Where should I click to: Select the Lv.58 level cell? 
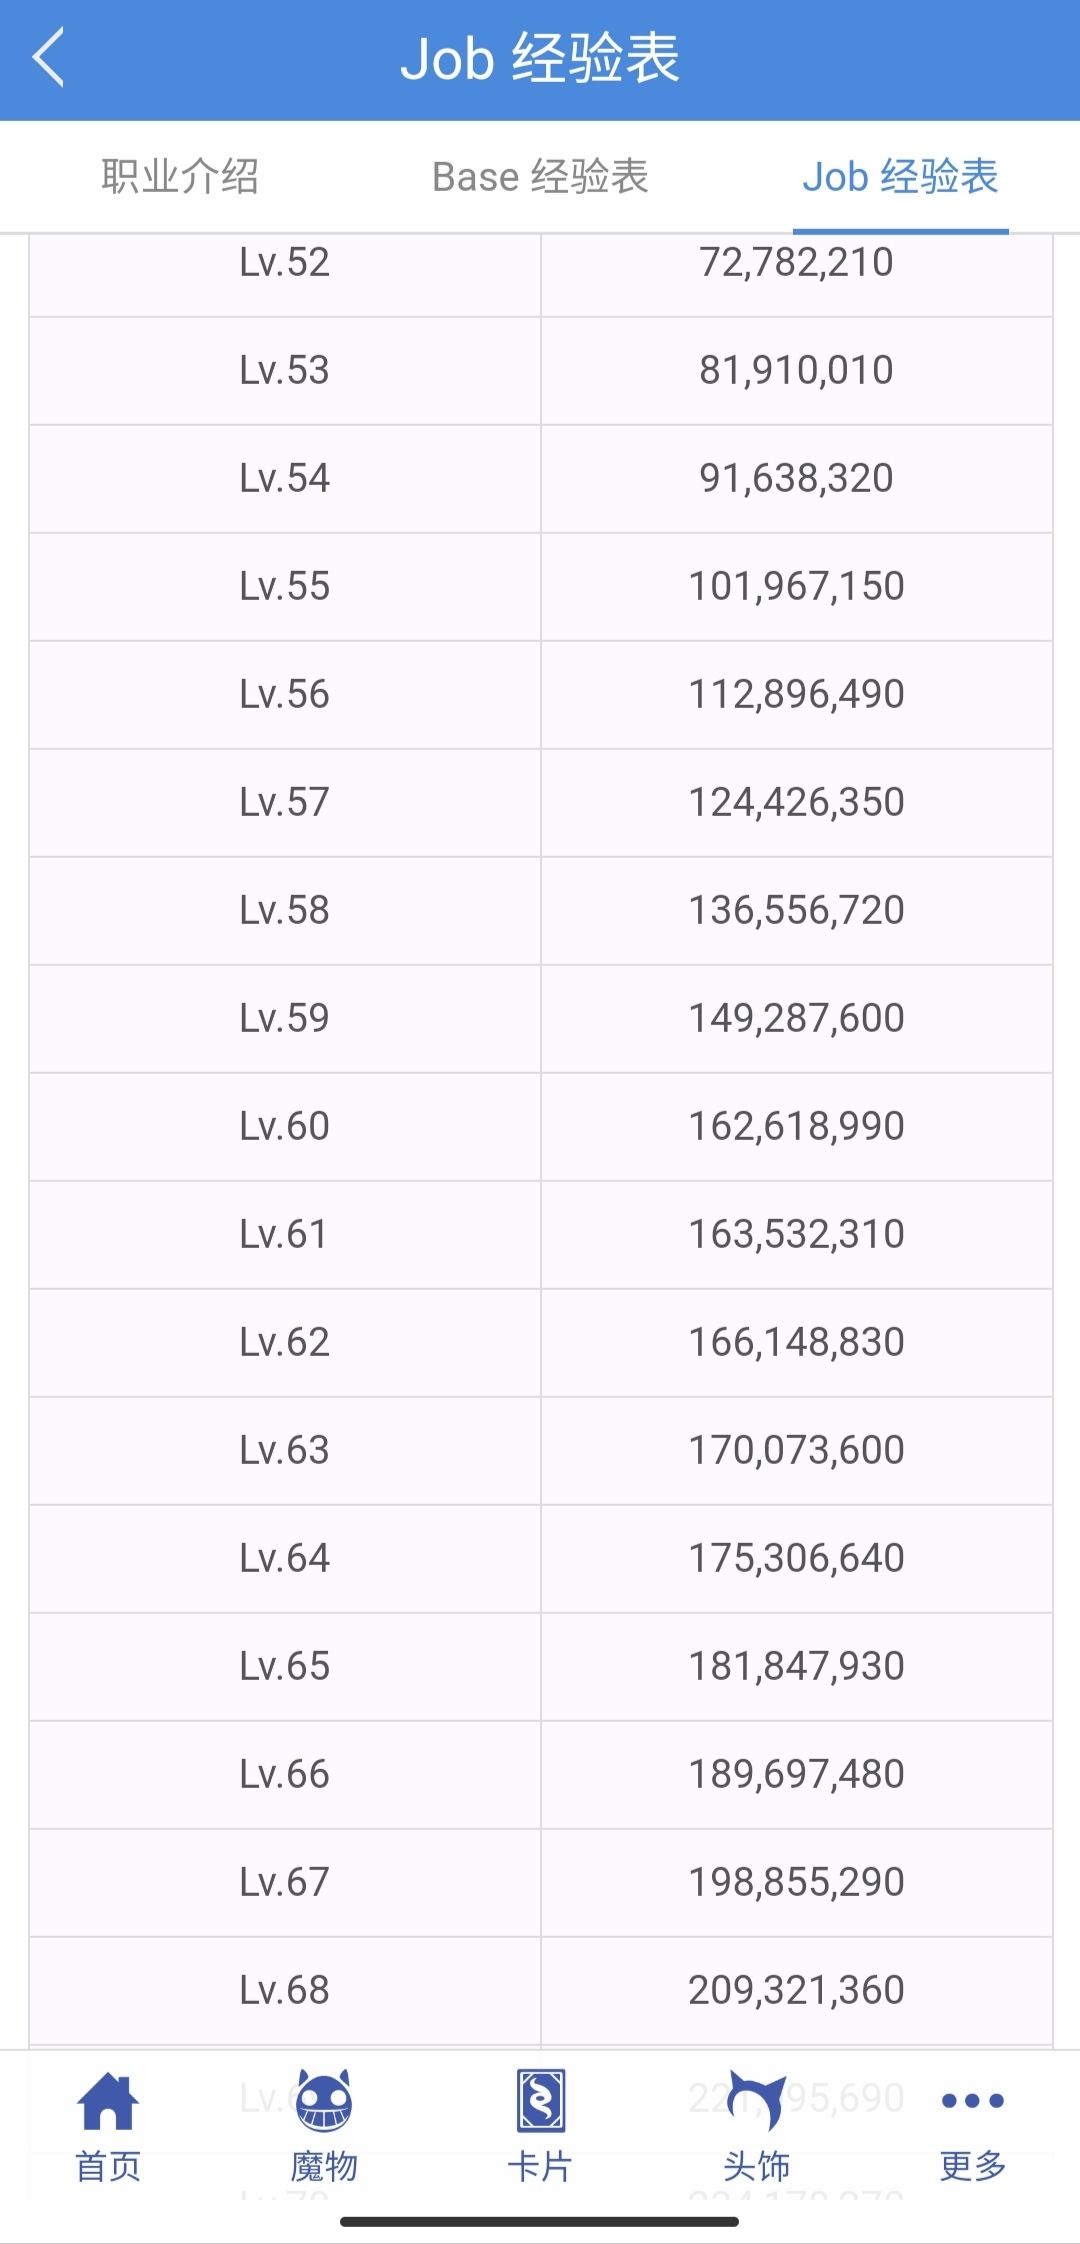(284, 911)
